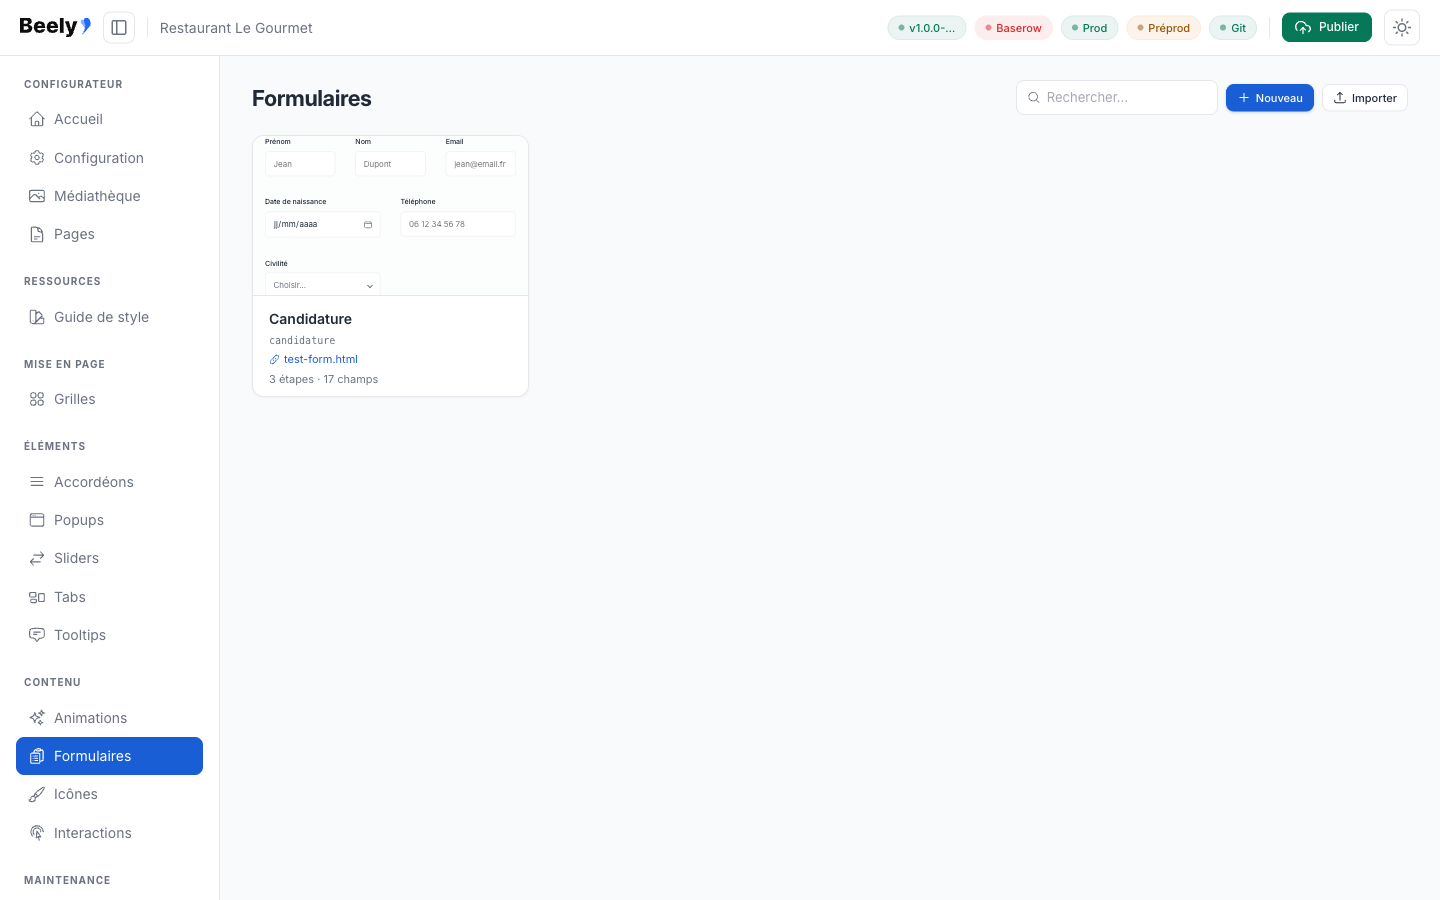Open the test-form.html link

320,359
